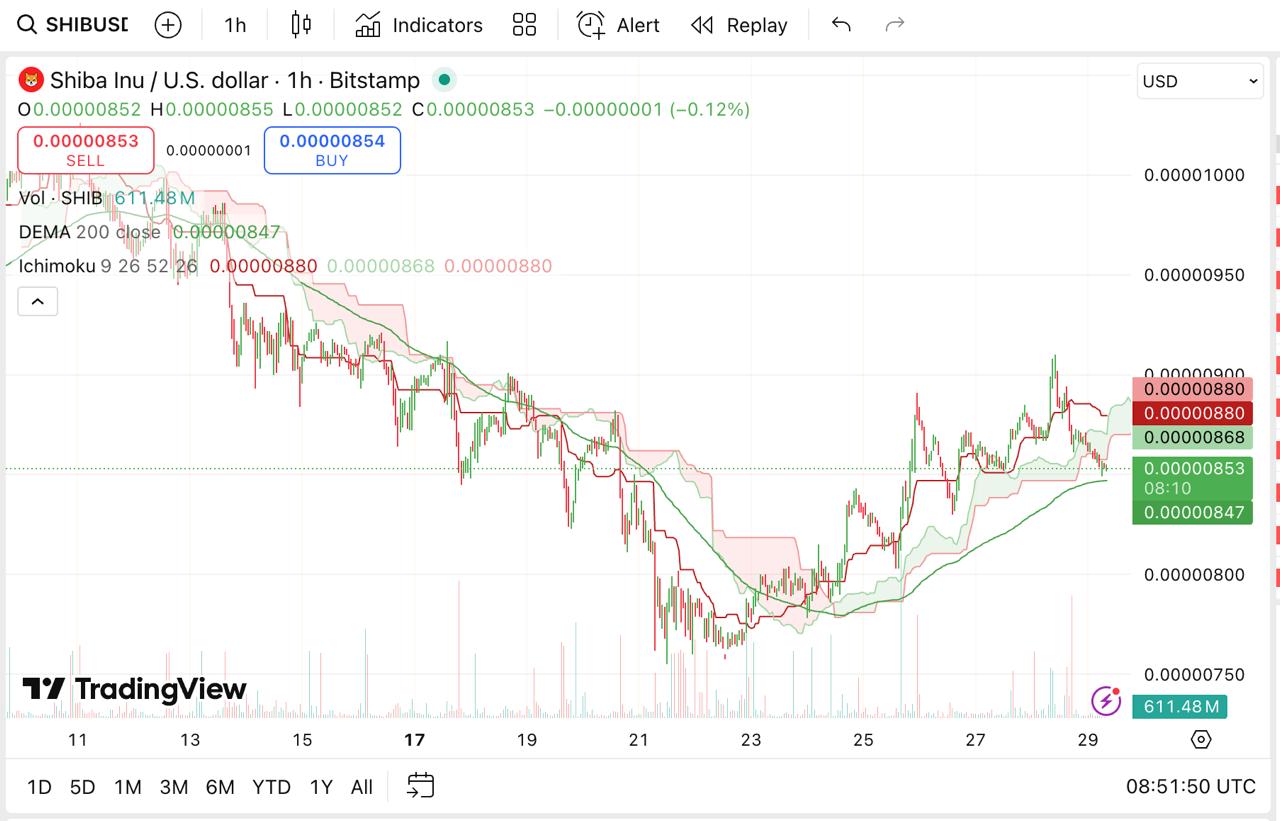The width and height of the screenshot is (1280, 821).
Task: Click the BUY button at 0.00000854
Action: tap(331, 150)
